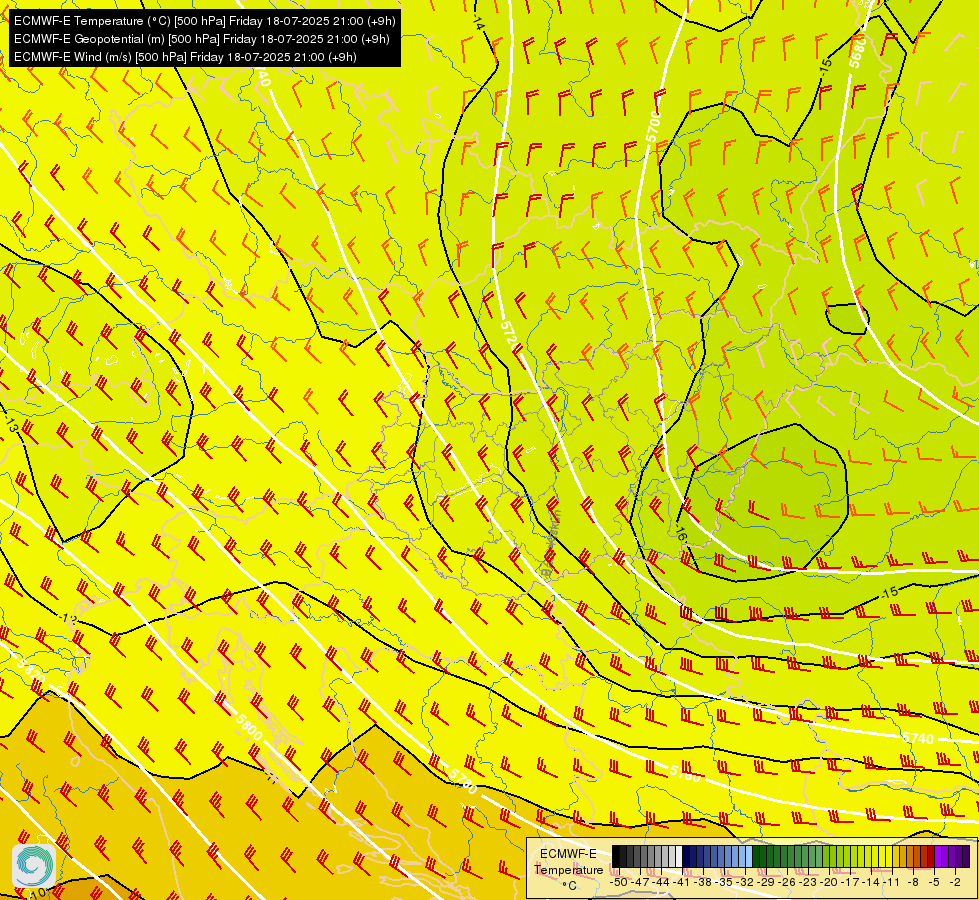Click the -32 legend tick label
This screenshot has height=900, width=979.
[x=745, y=883]
